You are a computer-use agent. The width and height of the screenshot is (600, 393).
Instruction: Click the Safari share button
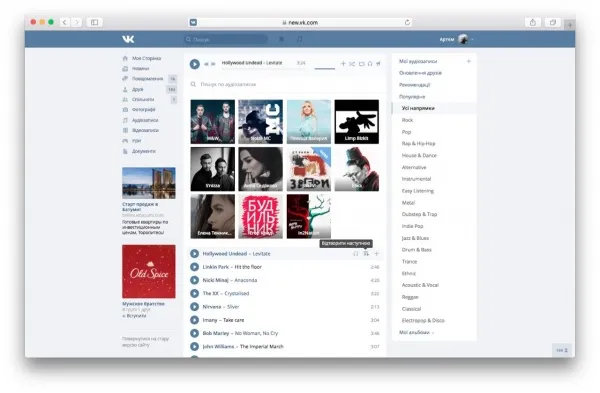[533, 22]
